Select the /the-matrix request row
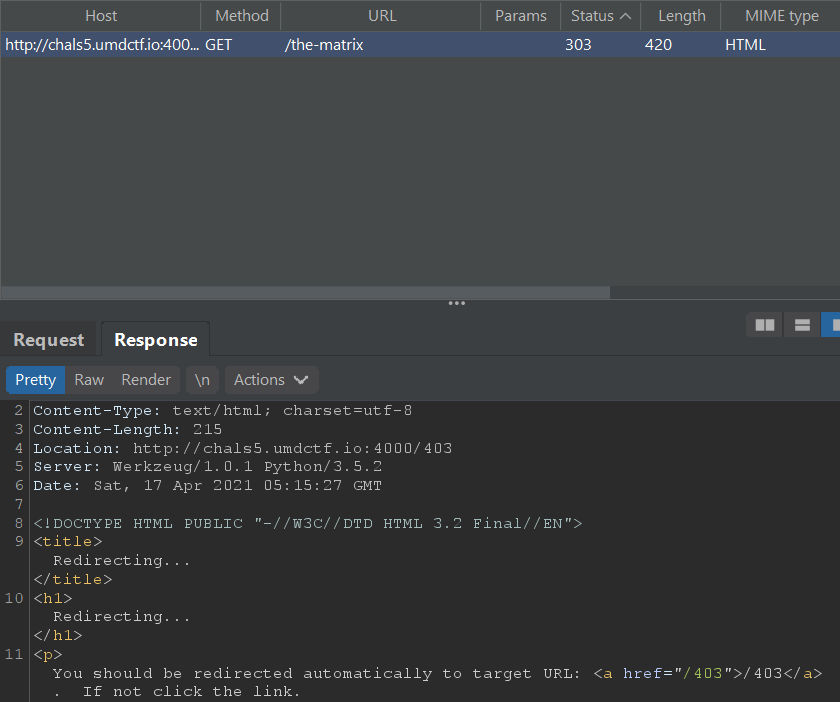Image resolution: width=840 pixels, height=702 pixels. [x=420, y=44]
